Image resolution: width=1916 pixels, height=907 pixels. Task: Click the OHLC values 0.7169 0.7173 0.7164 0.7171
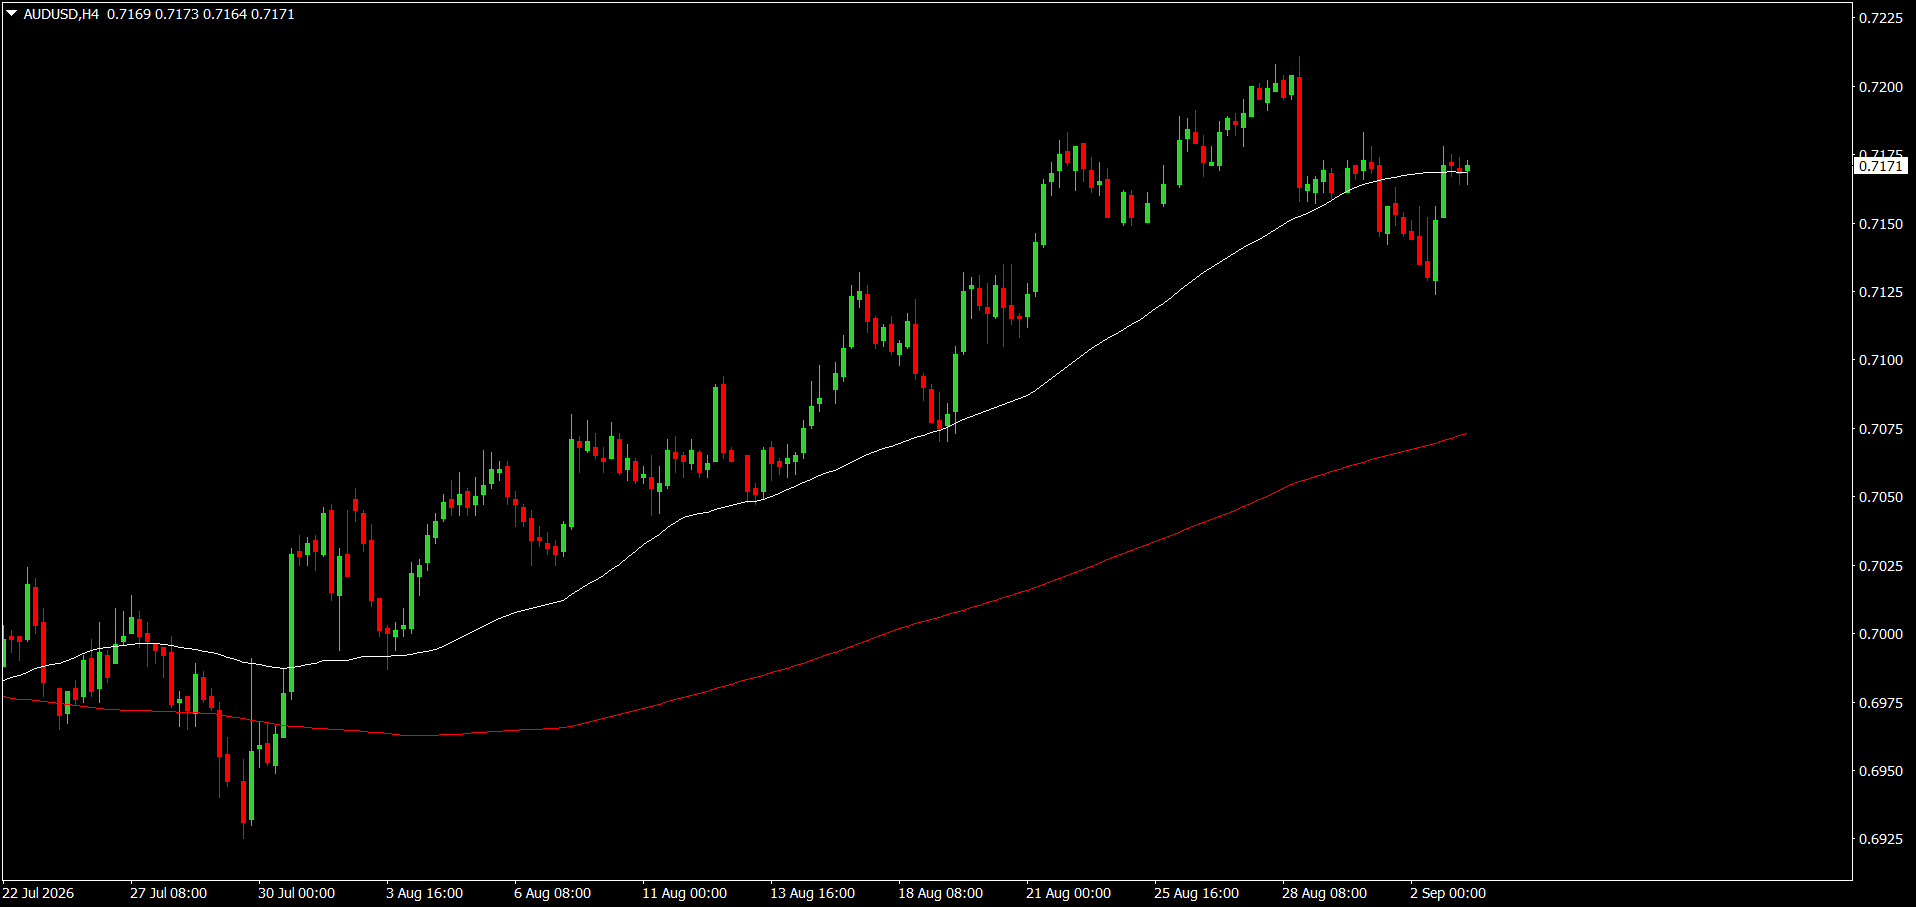coord(201,14)
